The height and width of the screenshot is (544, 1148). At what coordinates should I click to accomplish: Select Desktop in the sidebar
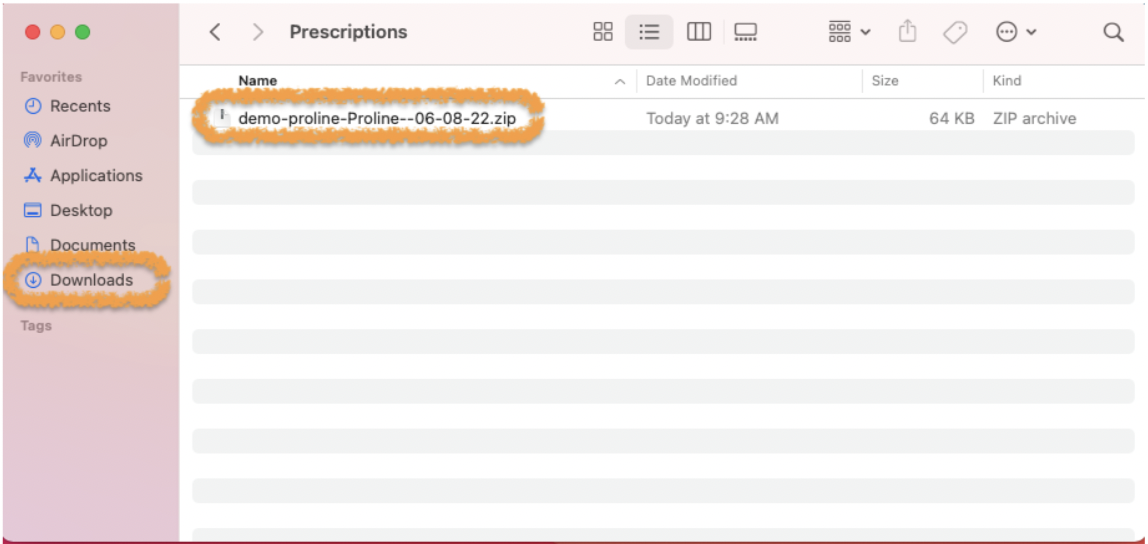(x=81, y=211)
